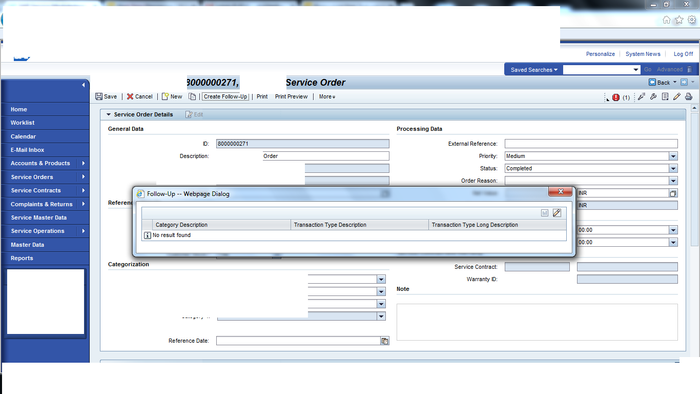Click the delete saved search trash icon

tap(689, 70)
